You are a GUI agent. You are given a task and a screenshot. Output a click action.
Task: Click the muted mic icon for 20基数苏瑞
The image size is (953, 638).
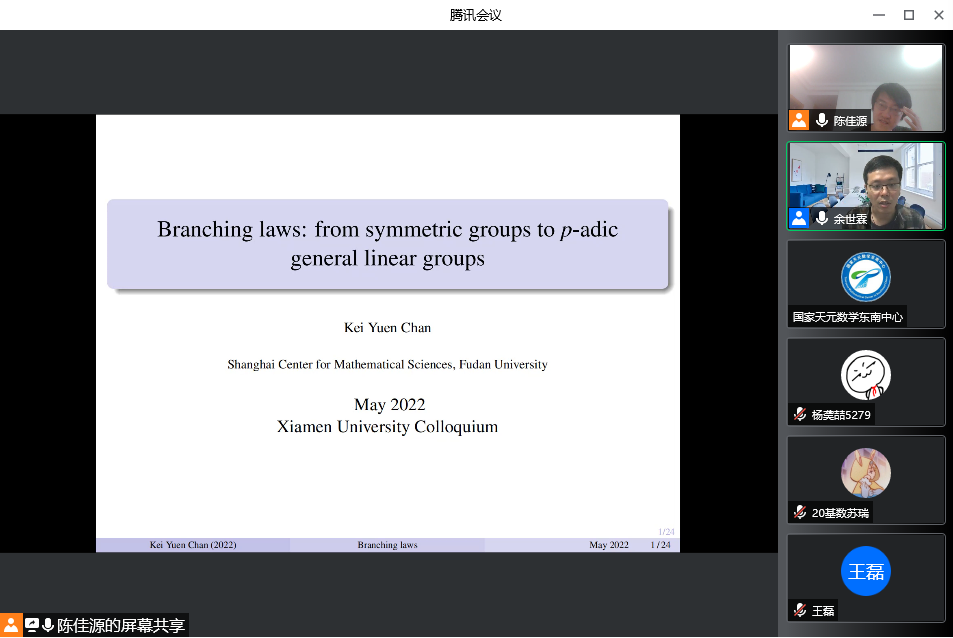click(800, 512)
